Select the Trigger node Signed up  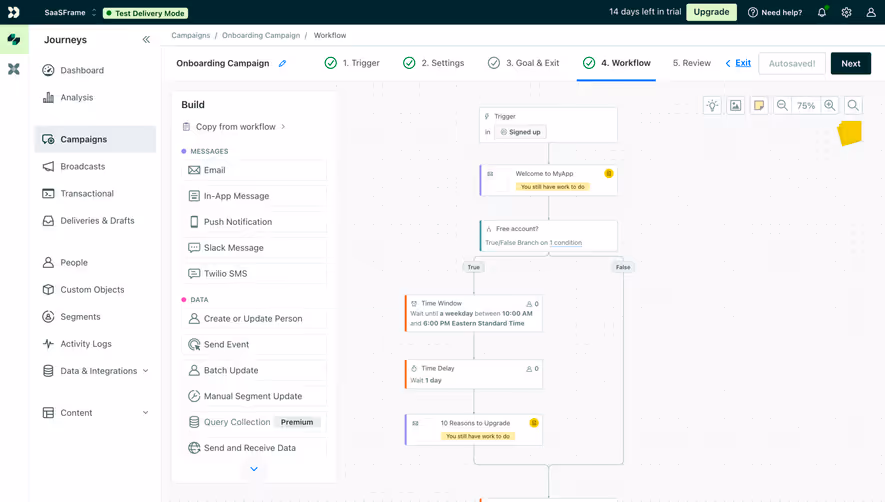pos(548,125)
